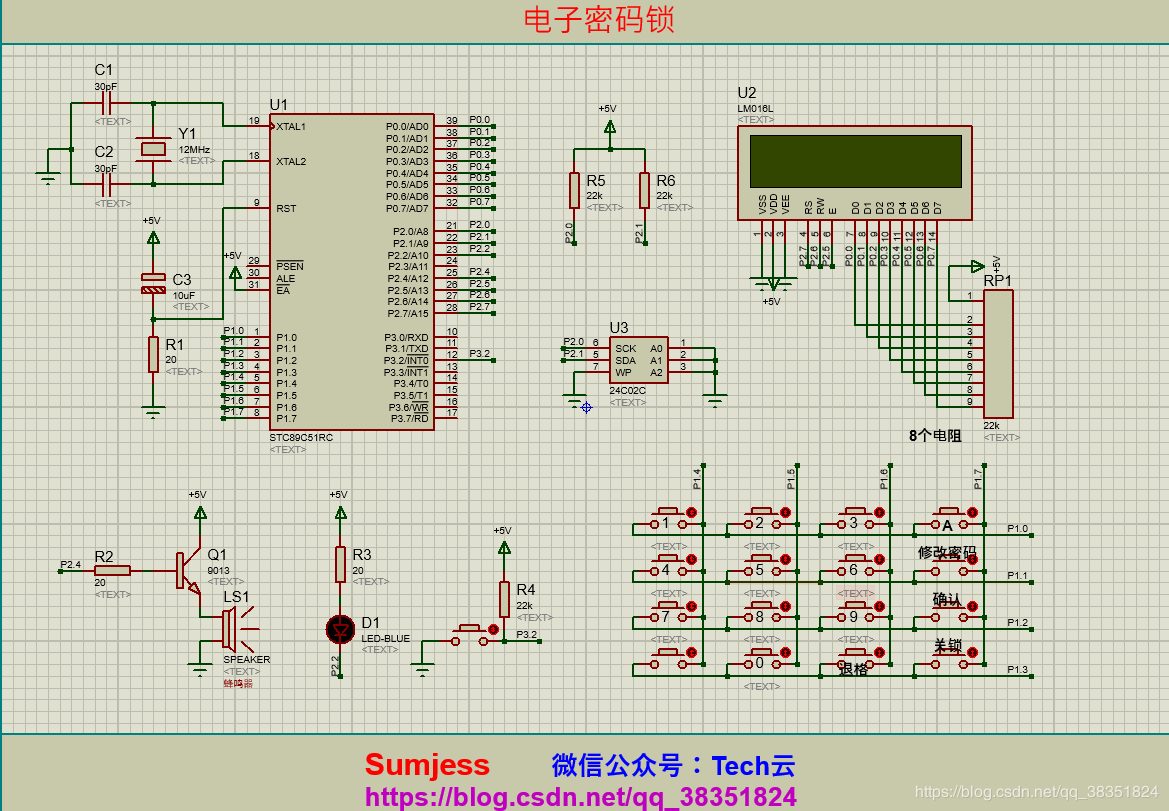Select the U2 LCD green display screen
The height and width of the screenshot is (811, 1169).
855,161
